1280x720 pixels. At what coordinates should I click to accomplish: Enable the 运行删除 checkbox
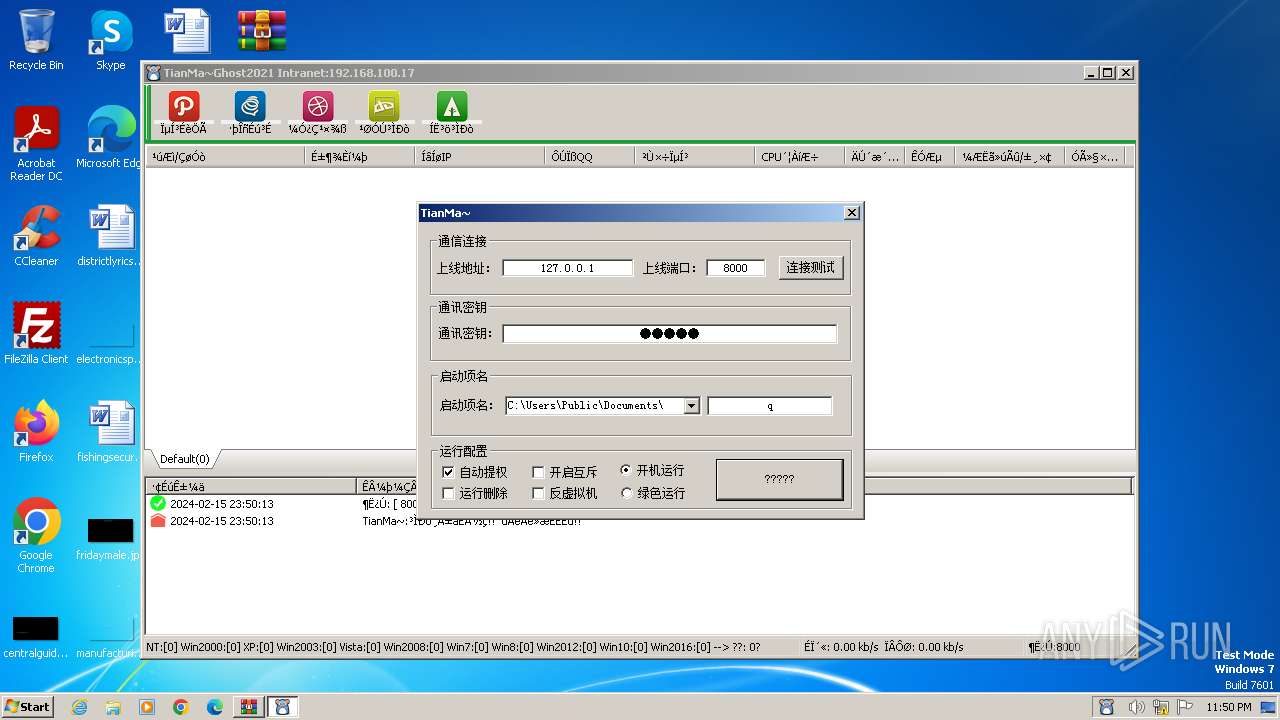pos(448,493)
